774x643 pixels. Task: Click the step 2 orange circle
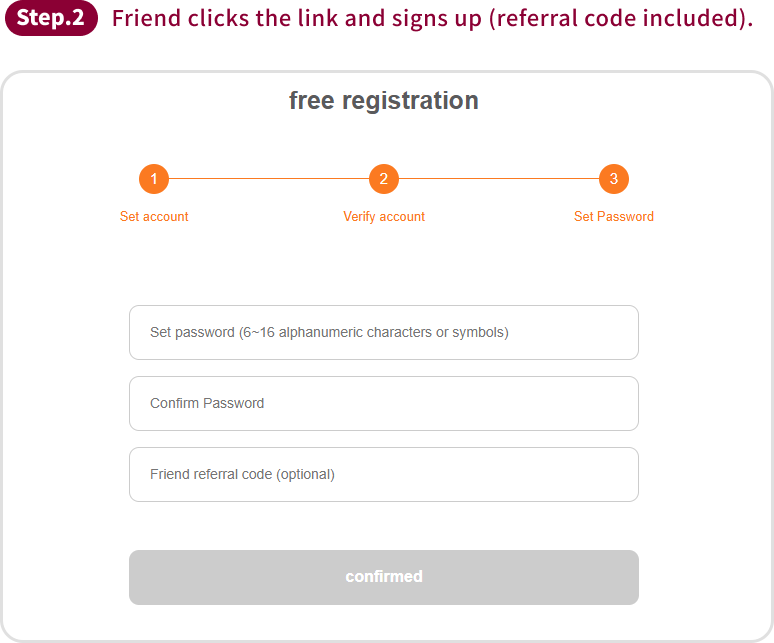click(384, 179)
